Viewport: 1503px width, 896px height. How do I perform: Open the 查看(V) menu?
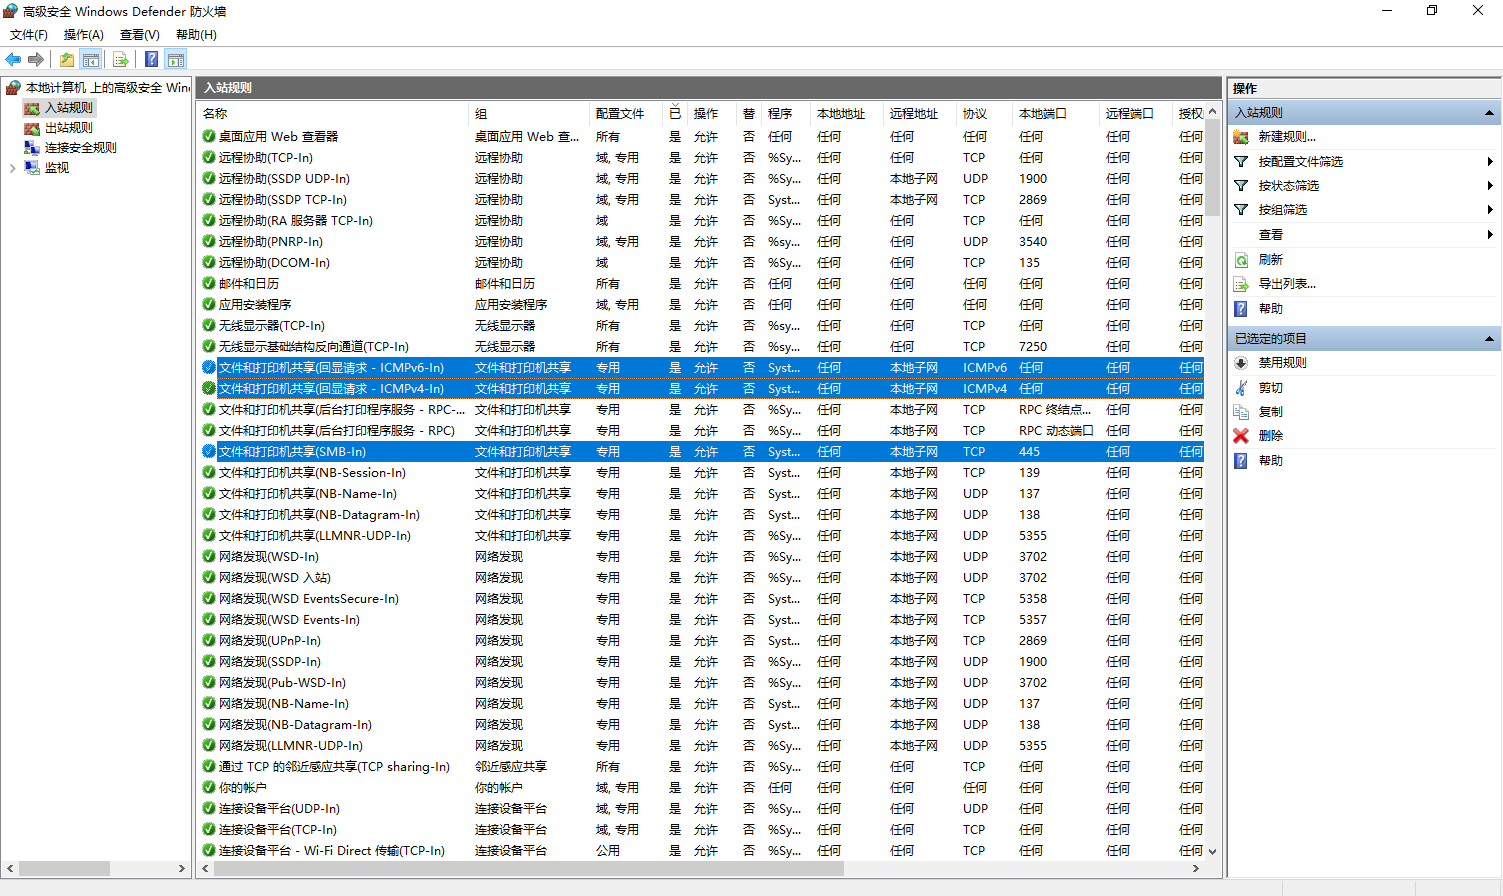pos(140,35)
